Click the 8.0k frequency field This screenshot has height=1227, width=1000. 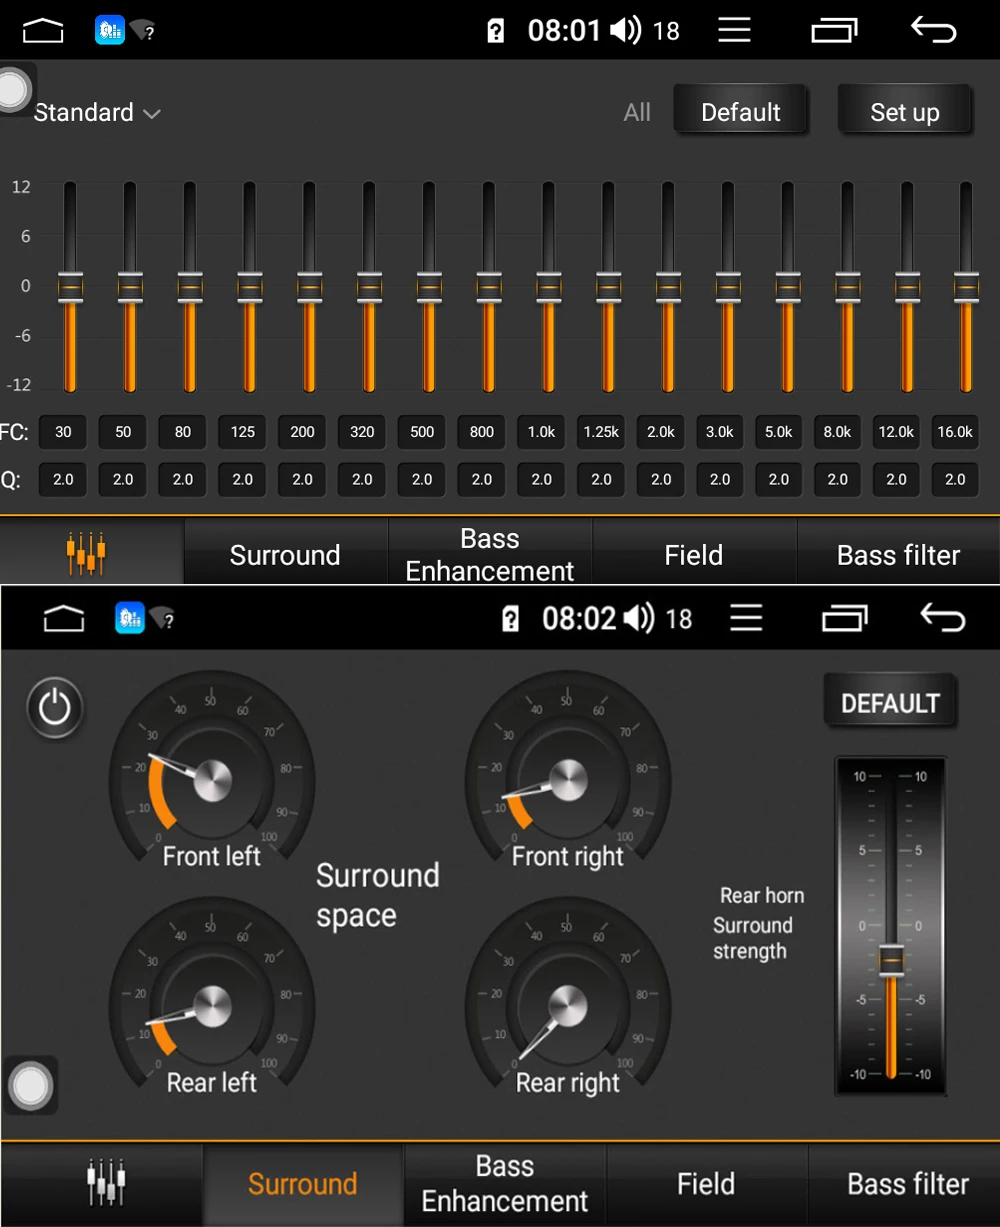(x=838, y=432)
